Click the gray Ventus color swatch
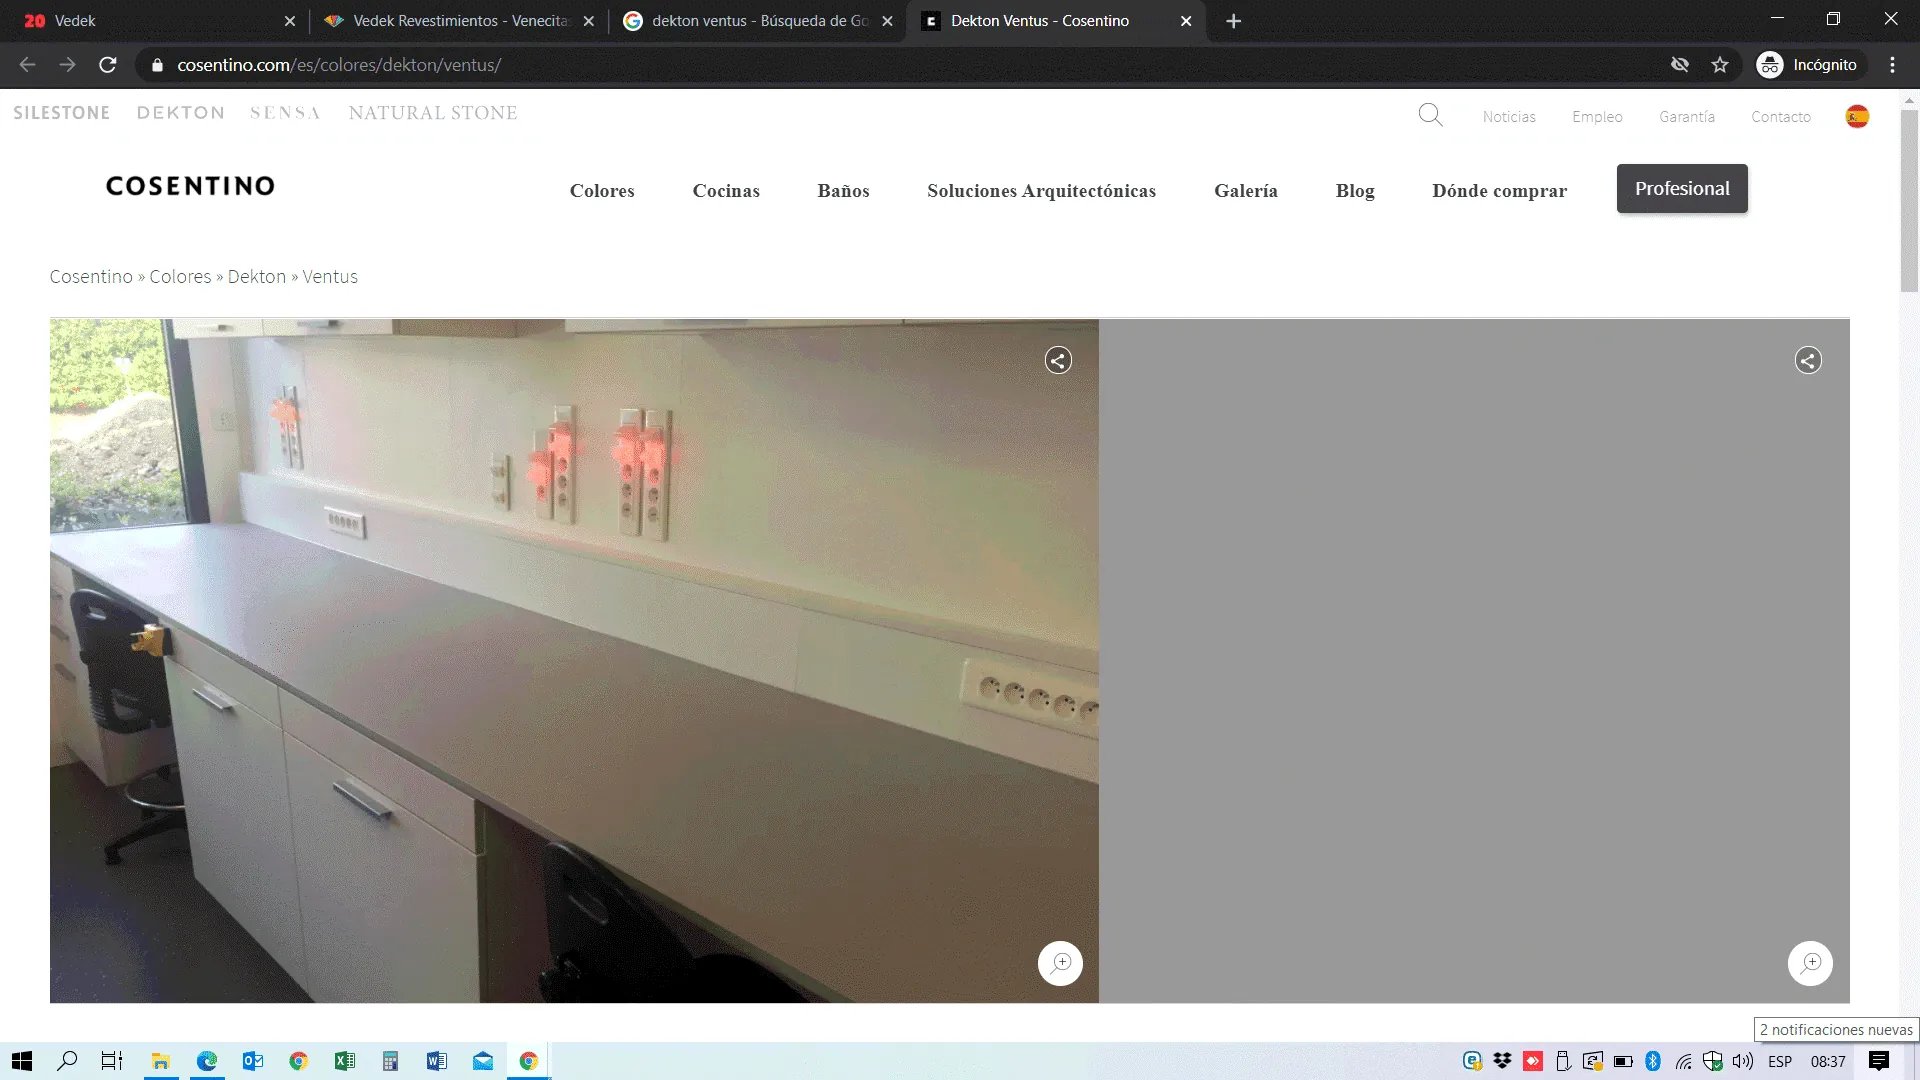This screenshot has height=1080, width=1920. [x=1474, y=660]
